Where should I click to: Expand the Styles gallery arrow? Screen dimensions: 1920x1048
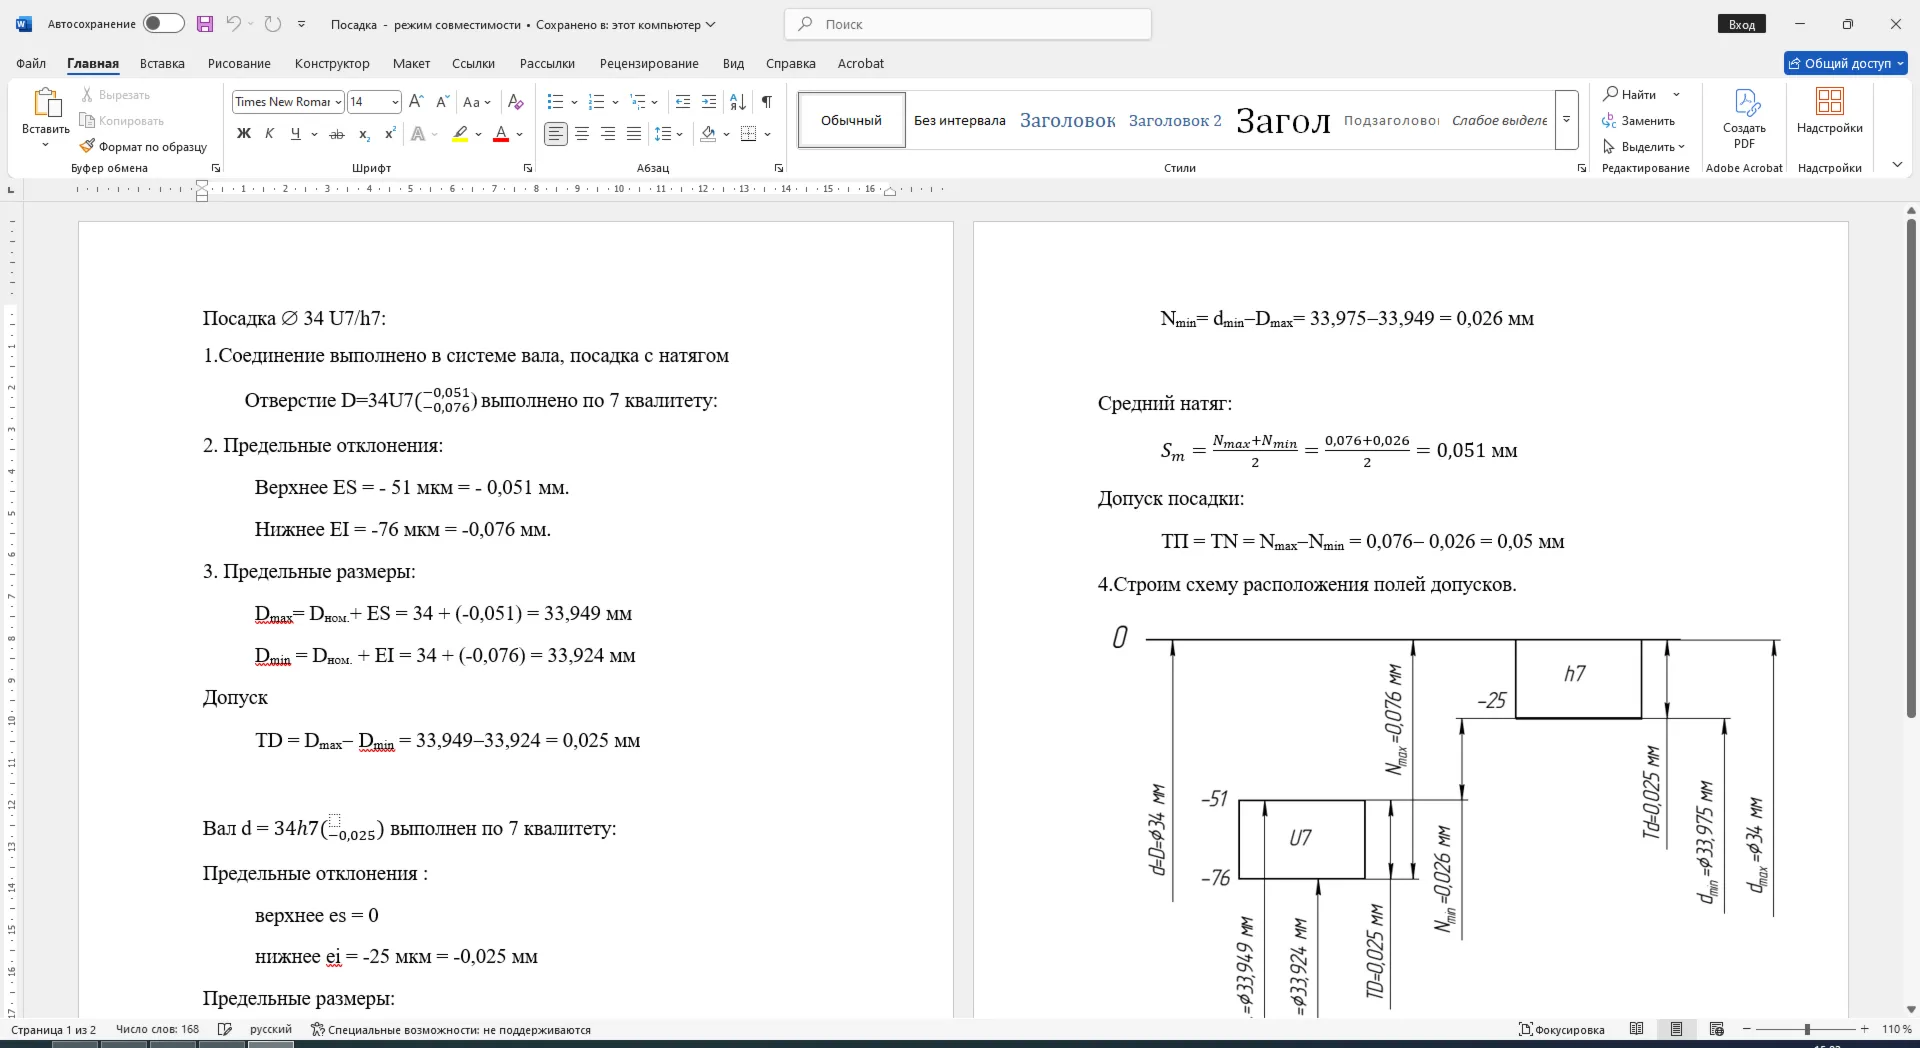(x=1567, y=120)
